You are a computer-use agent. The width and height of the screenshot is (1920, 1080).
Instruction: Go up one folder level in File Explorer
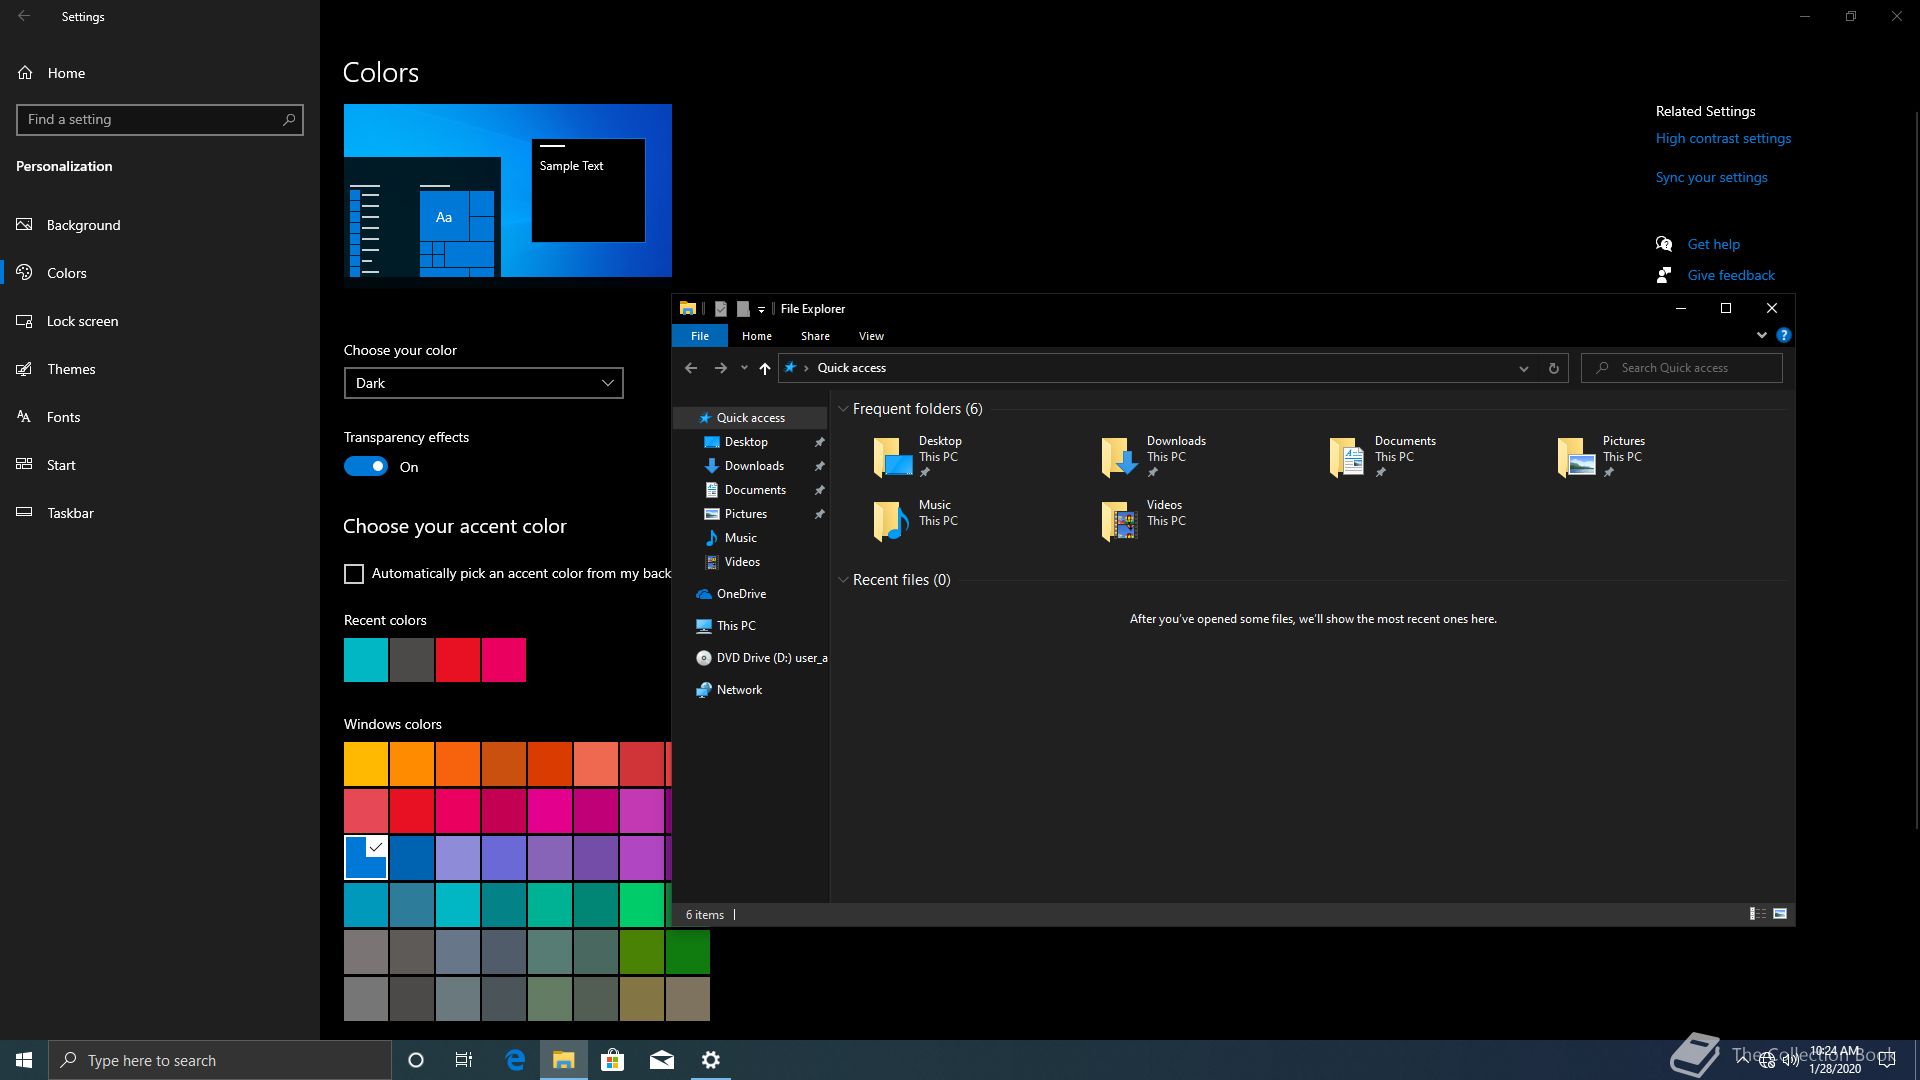(x=765, y=368)
